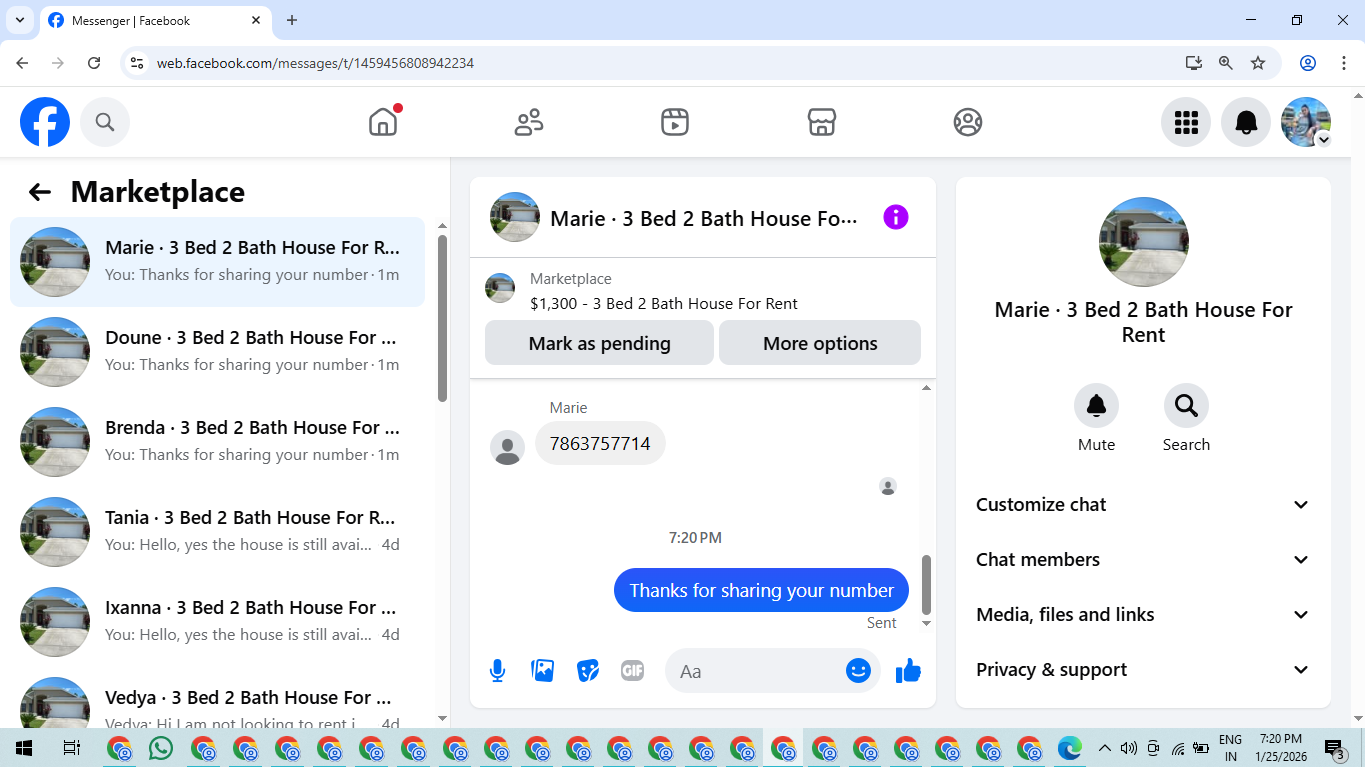Open the Menu grid icon
The image size is (1365, 767).
tap(1186, 122)
